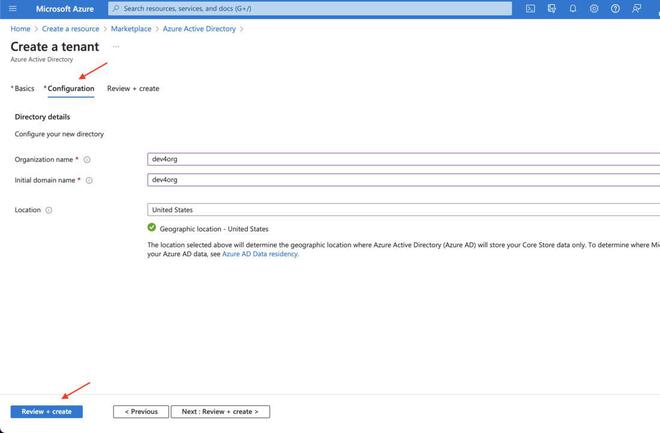Open the notifications bell

pyautogui.click(x=573, y=8)
